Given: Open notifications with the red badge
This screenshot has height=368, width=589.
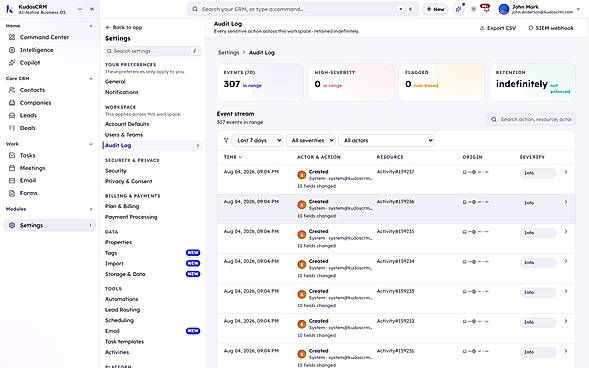Looking at the screenshot, I should [485, 9].
